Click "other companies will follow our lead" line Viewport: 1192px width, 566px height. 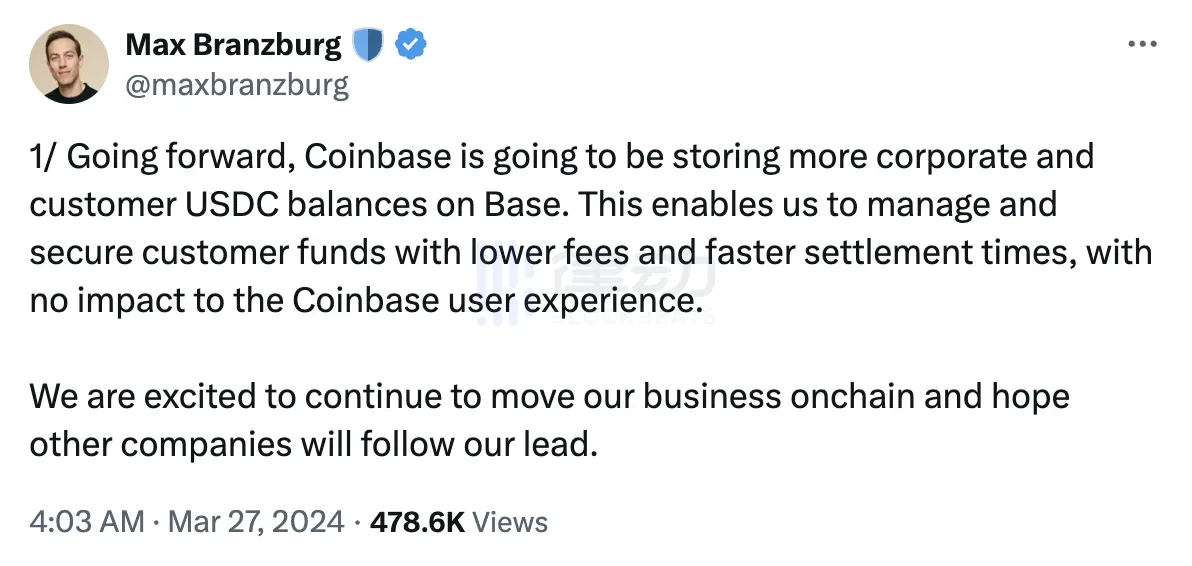point(313,444)
